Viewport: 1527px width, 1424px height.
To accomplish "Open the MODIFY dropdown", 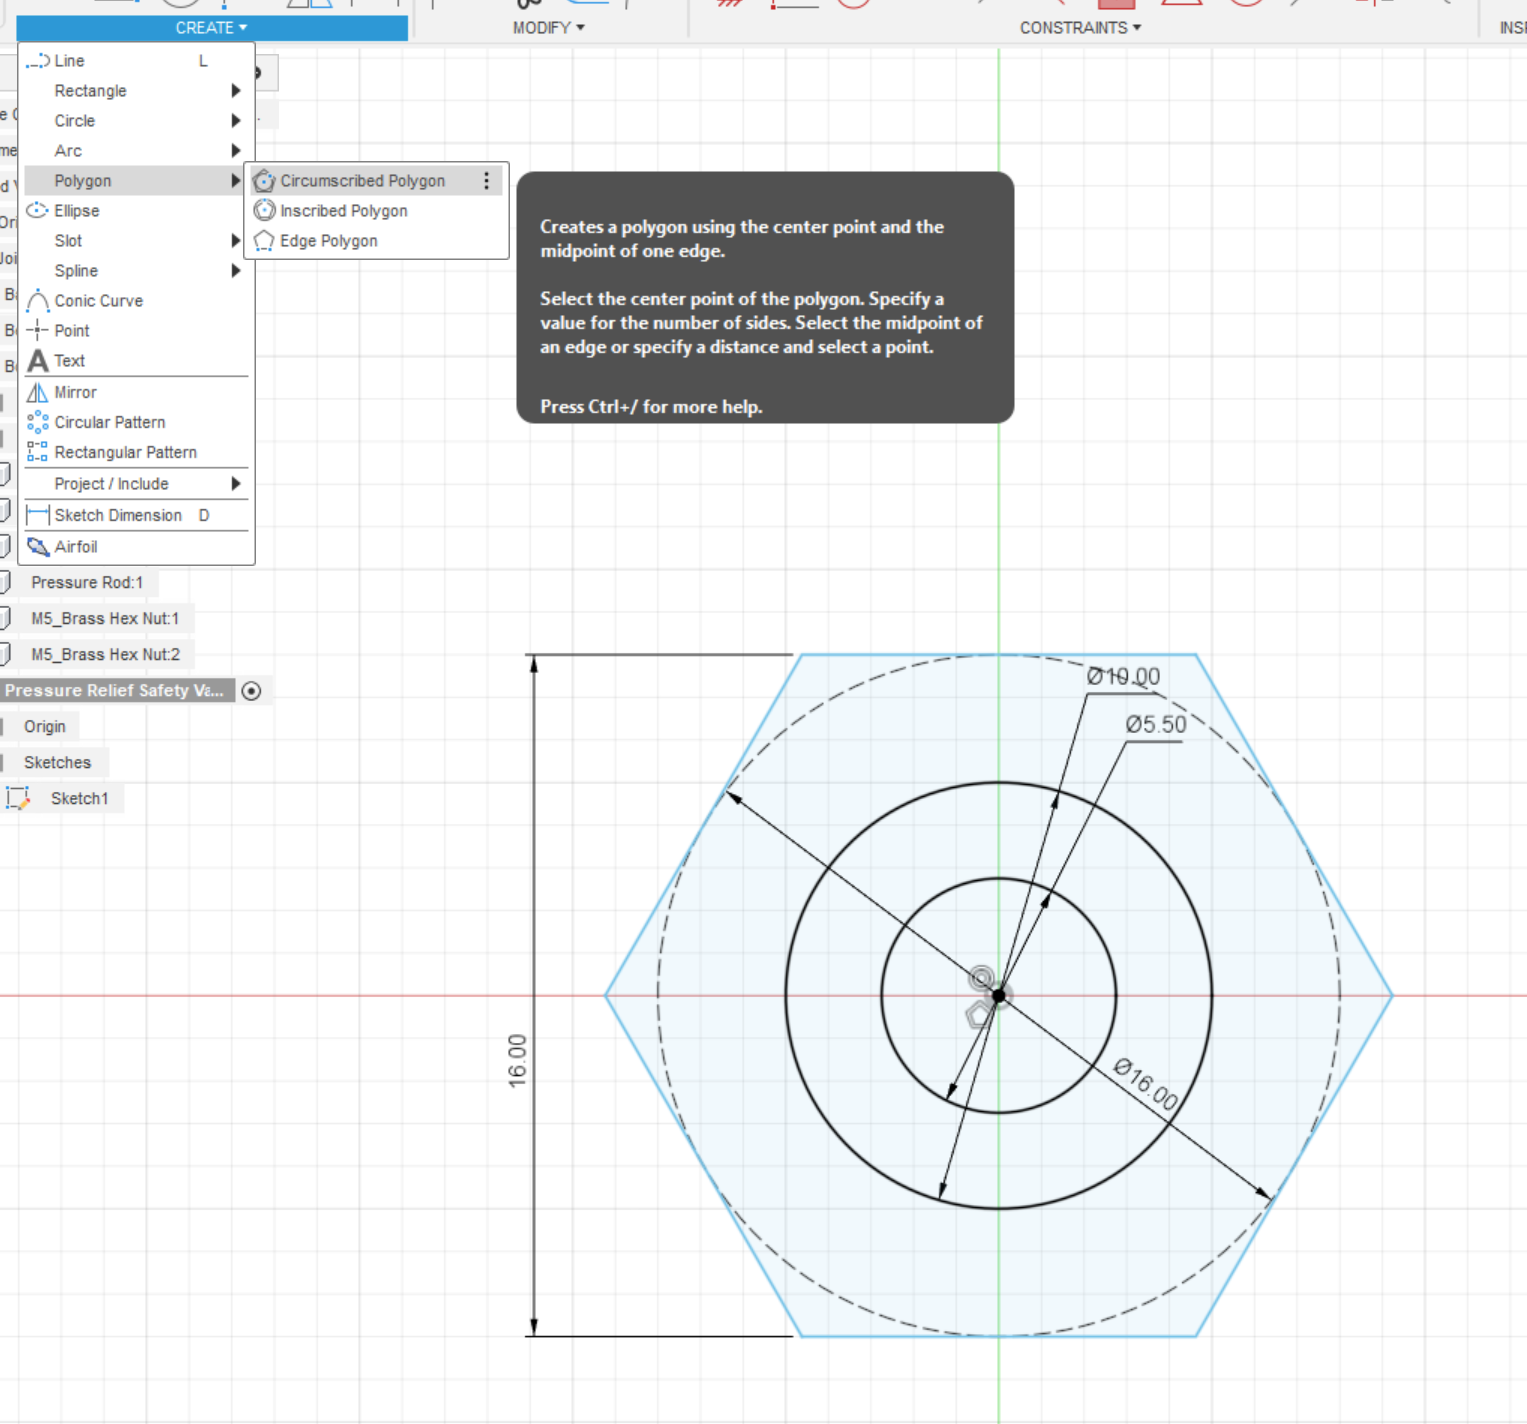I will coord(548,27).
